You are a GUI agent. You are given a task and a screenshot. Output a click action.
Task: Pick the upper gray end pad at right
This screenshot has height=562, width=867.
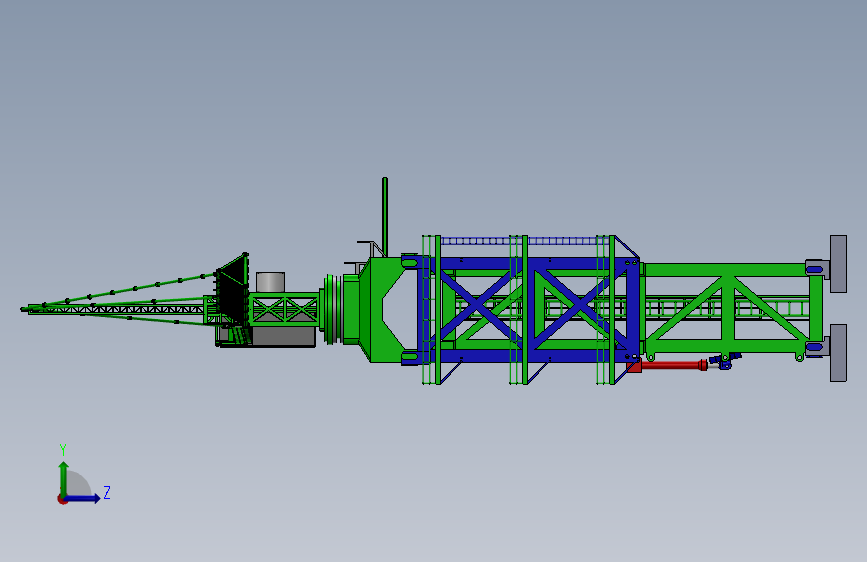coord(838,264)
